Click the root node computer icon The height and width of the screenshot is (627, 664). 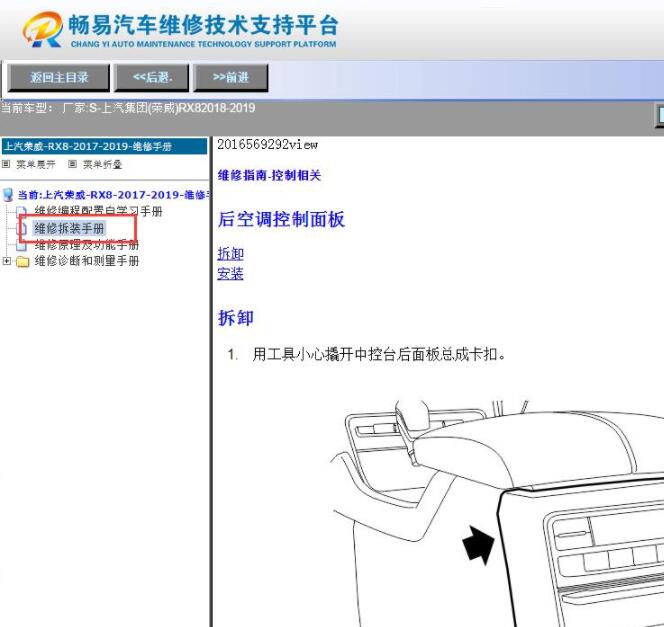point(8,195)
